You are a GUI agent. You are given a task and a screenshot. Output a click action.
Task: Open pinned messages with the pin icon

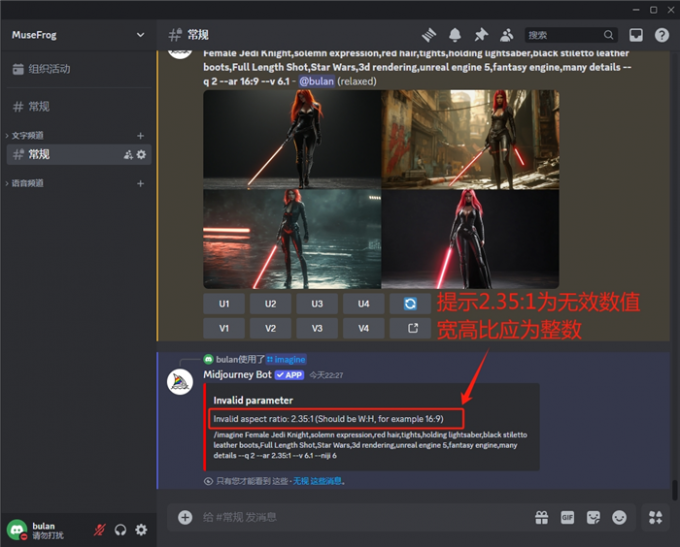(481, 35)
